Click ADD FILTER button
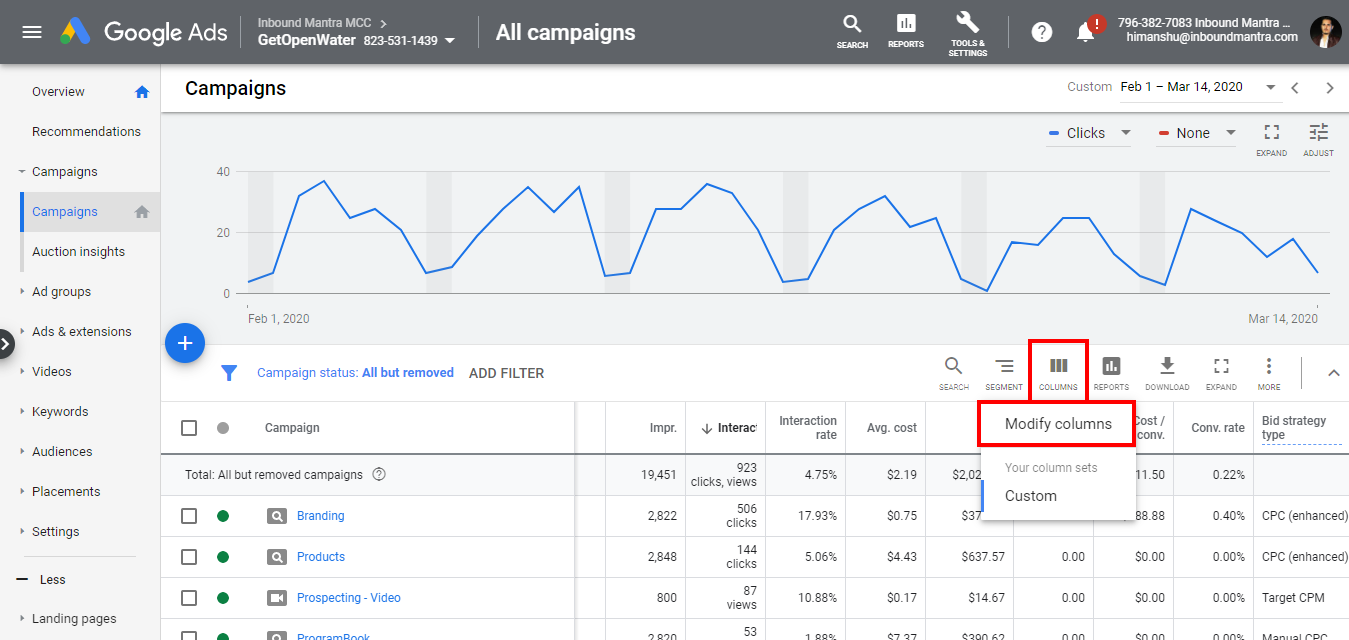 coord(507,373)
